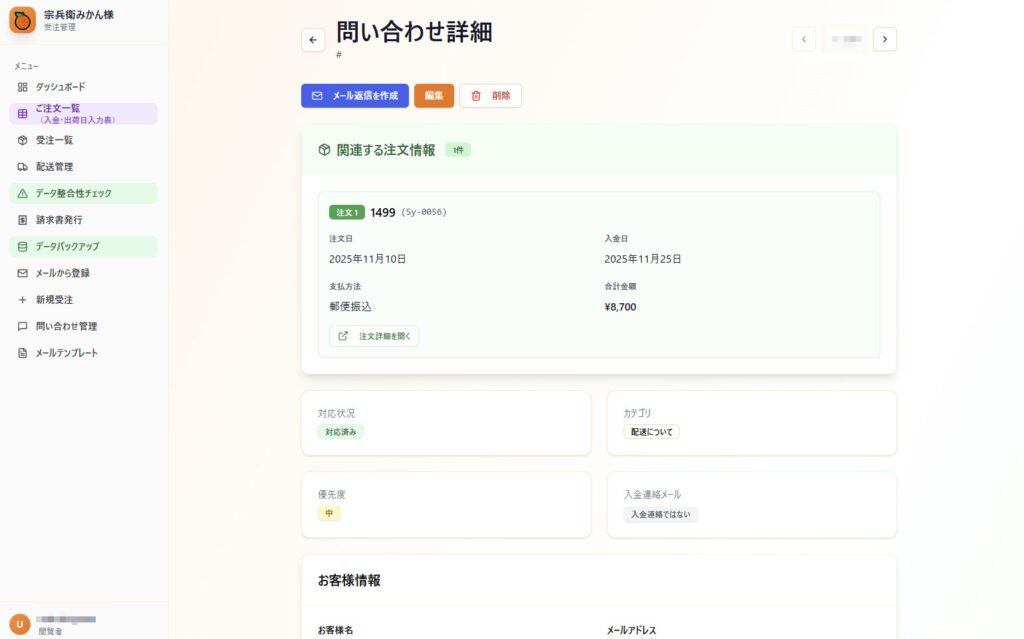This screenshot has width=1024, height=639.
Task: Click the external-link icon on 注文詳細を開く
Action: tap(343, 336)
